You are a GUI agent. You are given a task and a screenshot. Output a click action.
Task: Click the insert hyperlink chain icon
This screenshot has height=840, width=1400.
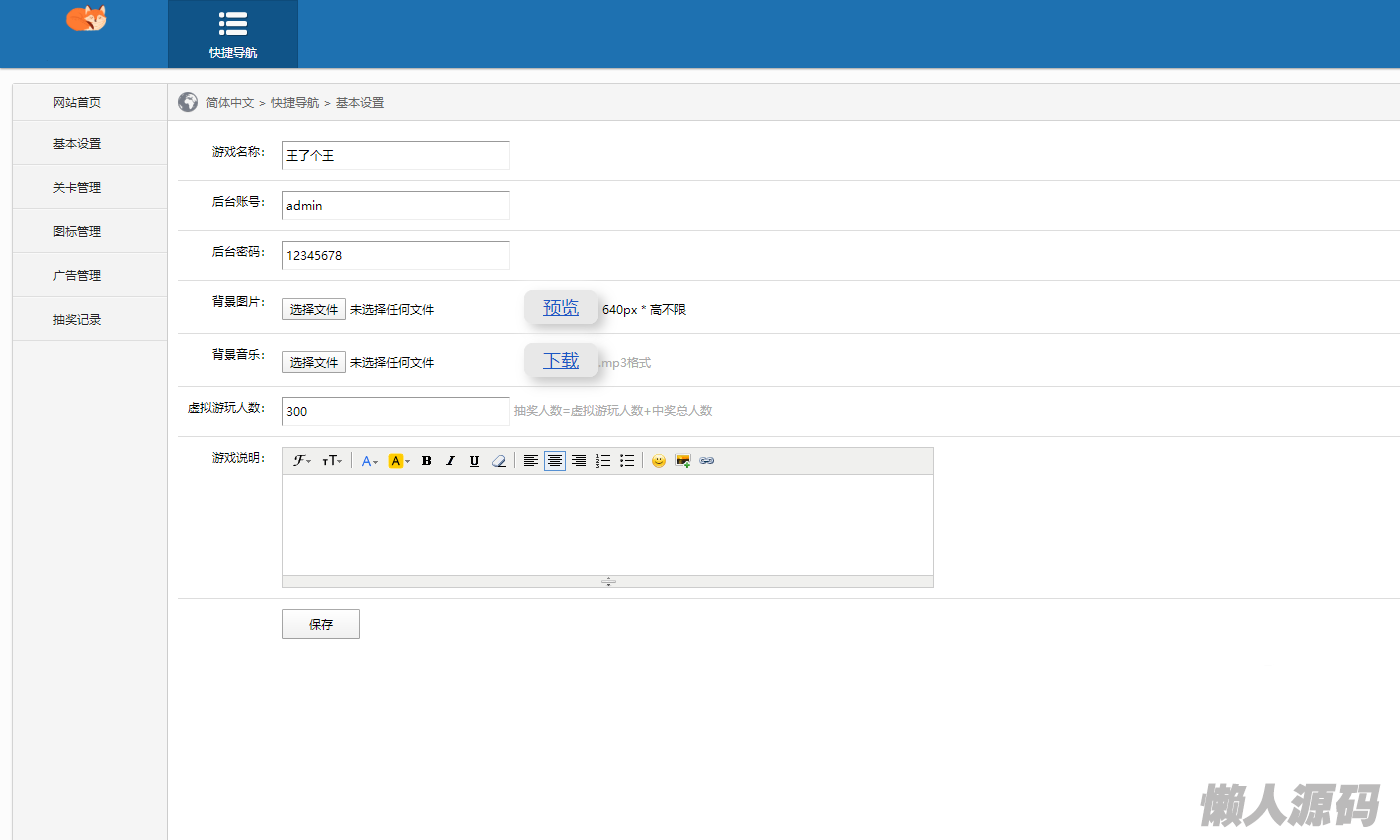(707, 461)
